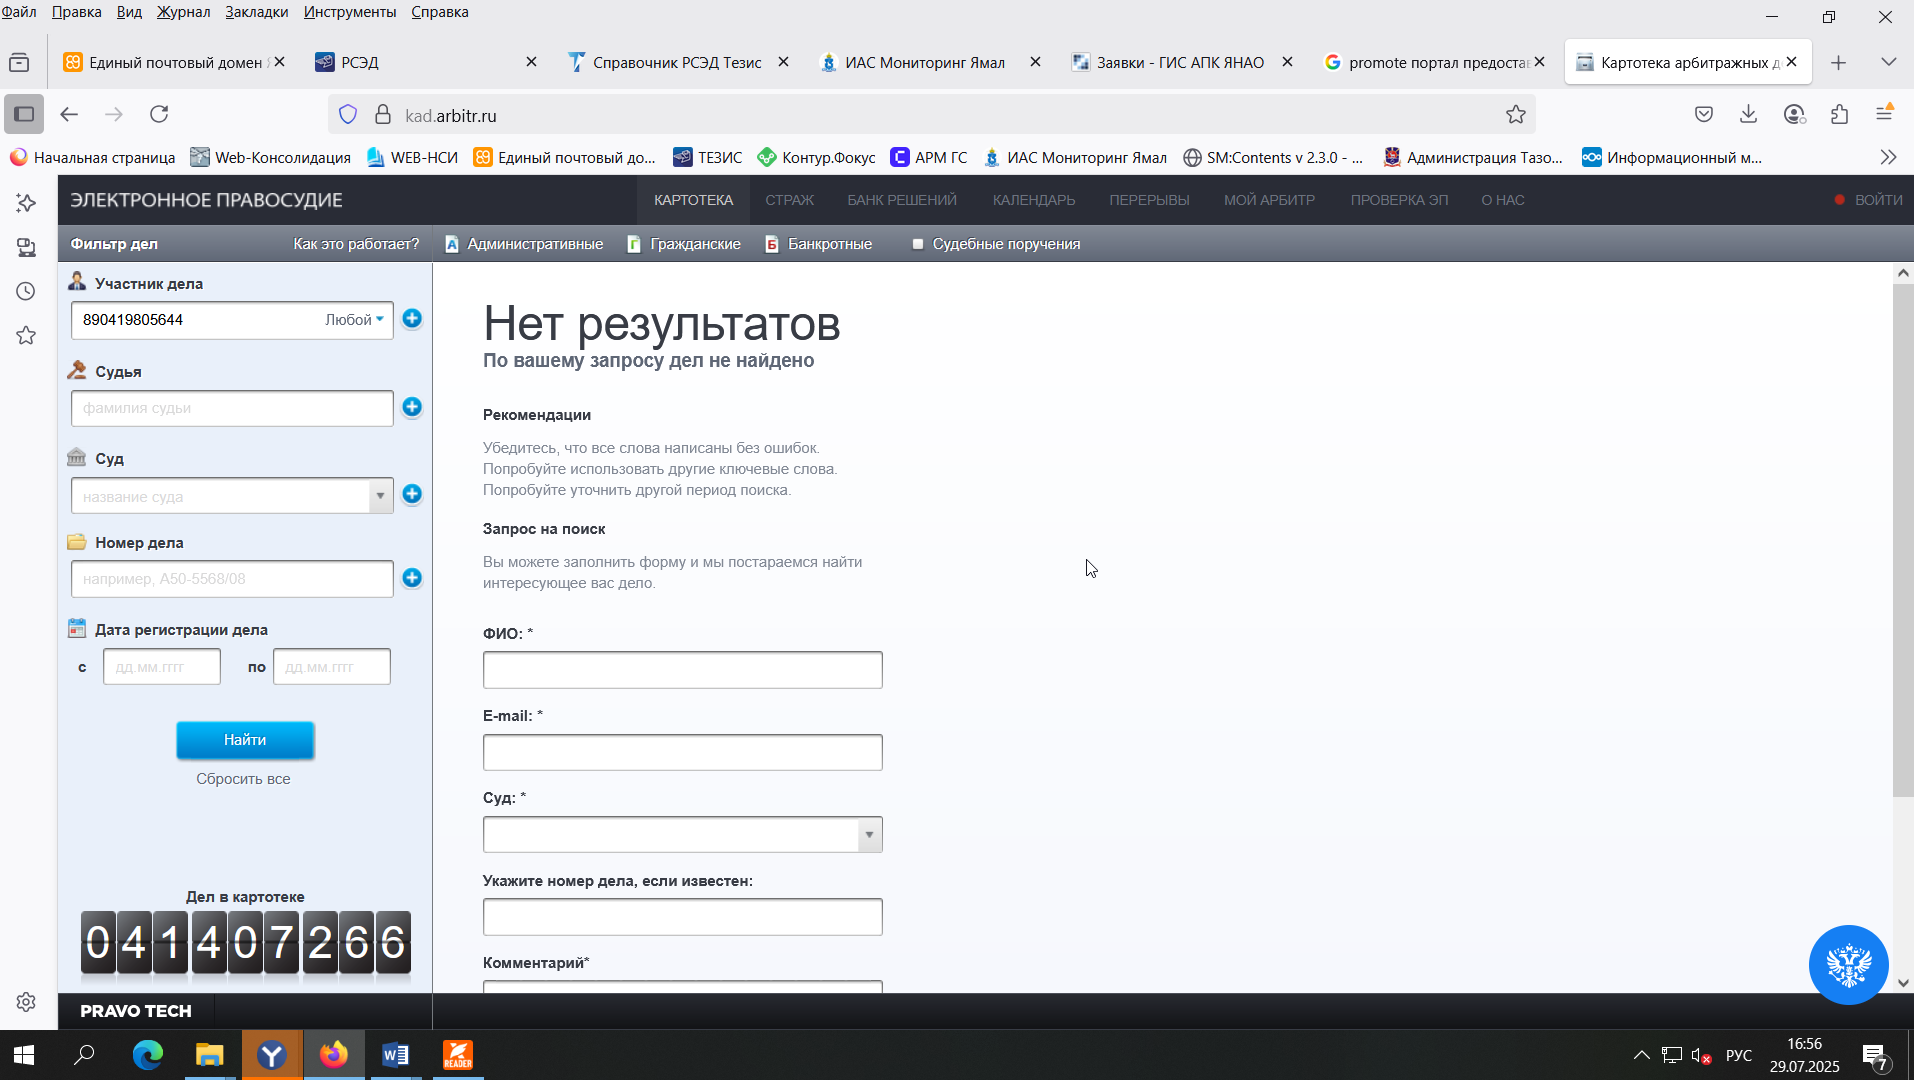
Task: Go back to previous page
Action: 69,114
